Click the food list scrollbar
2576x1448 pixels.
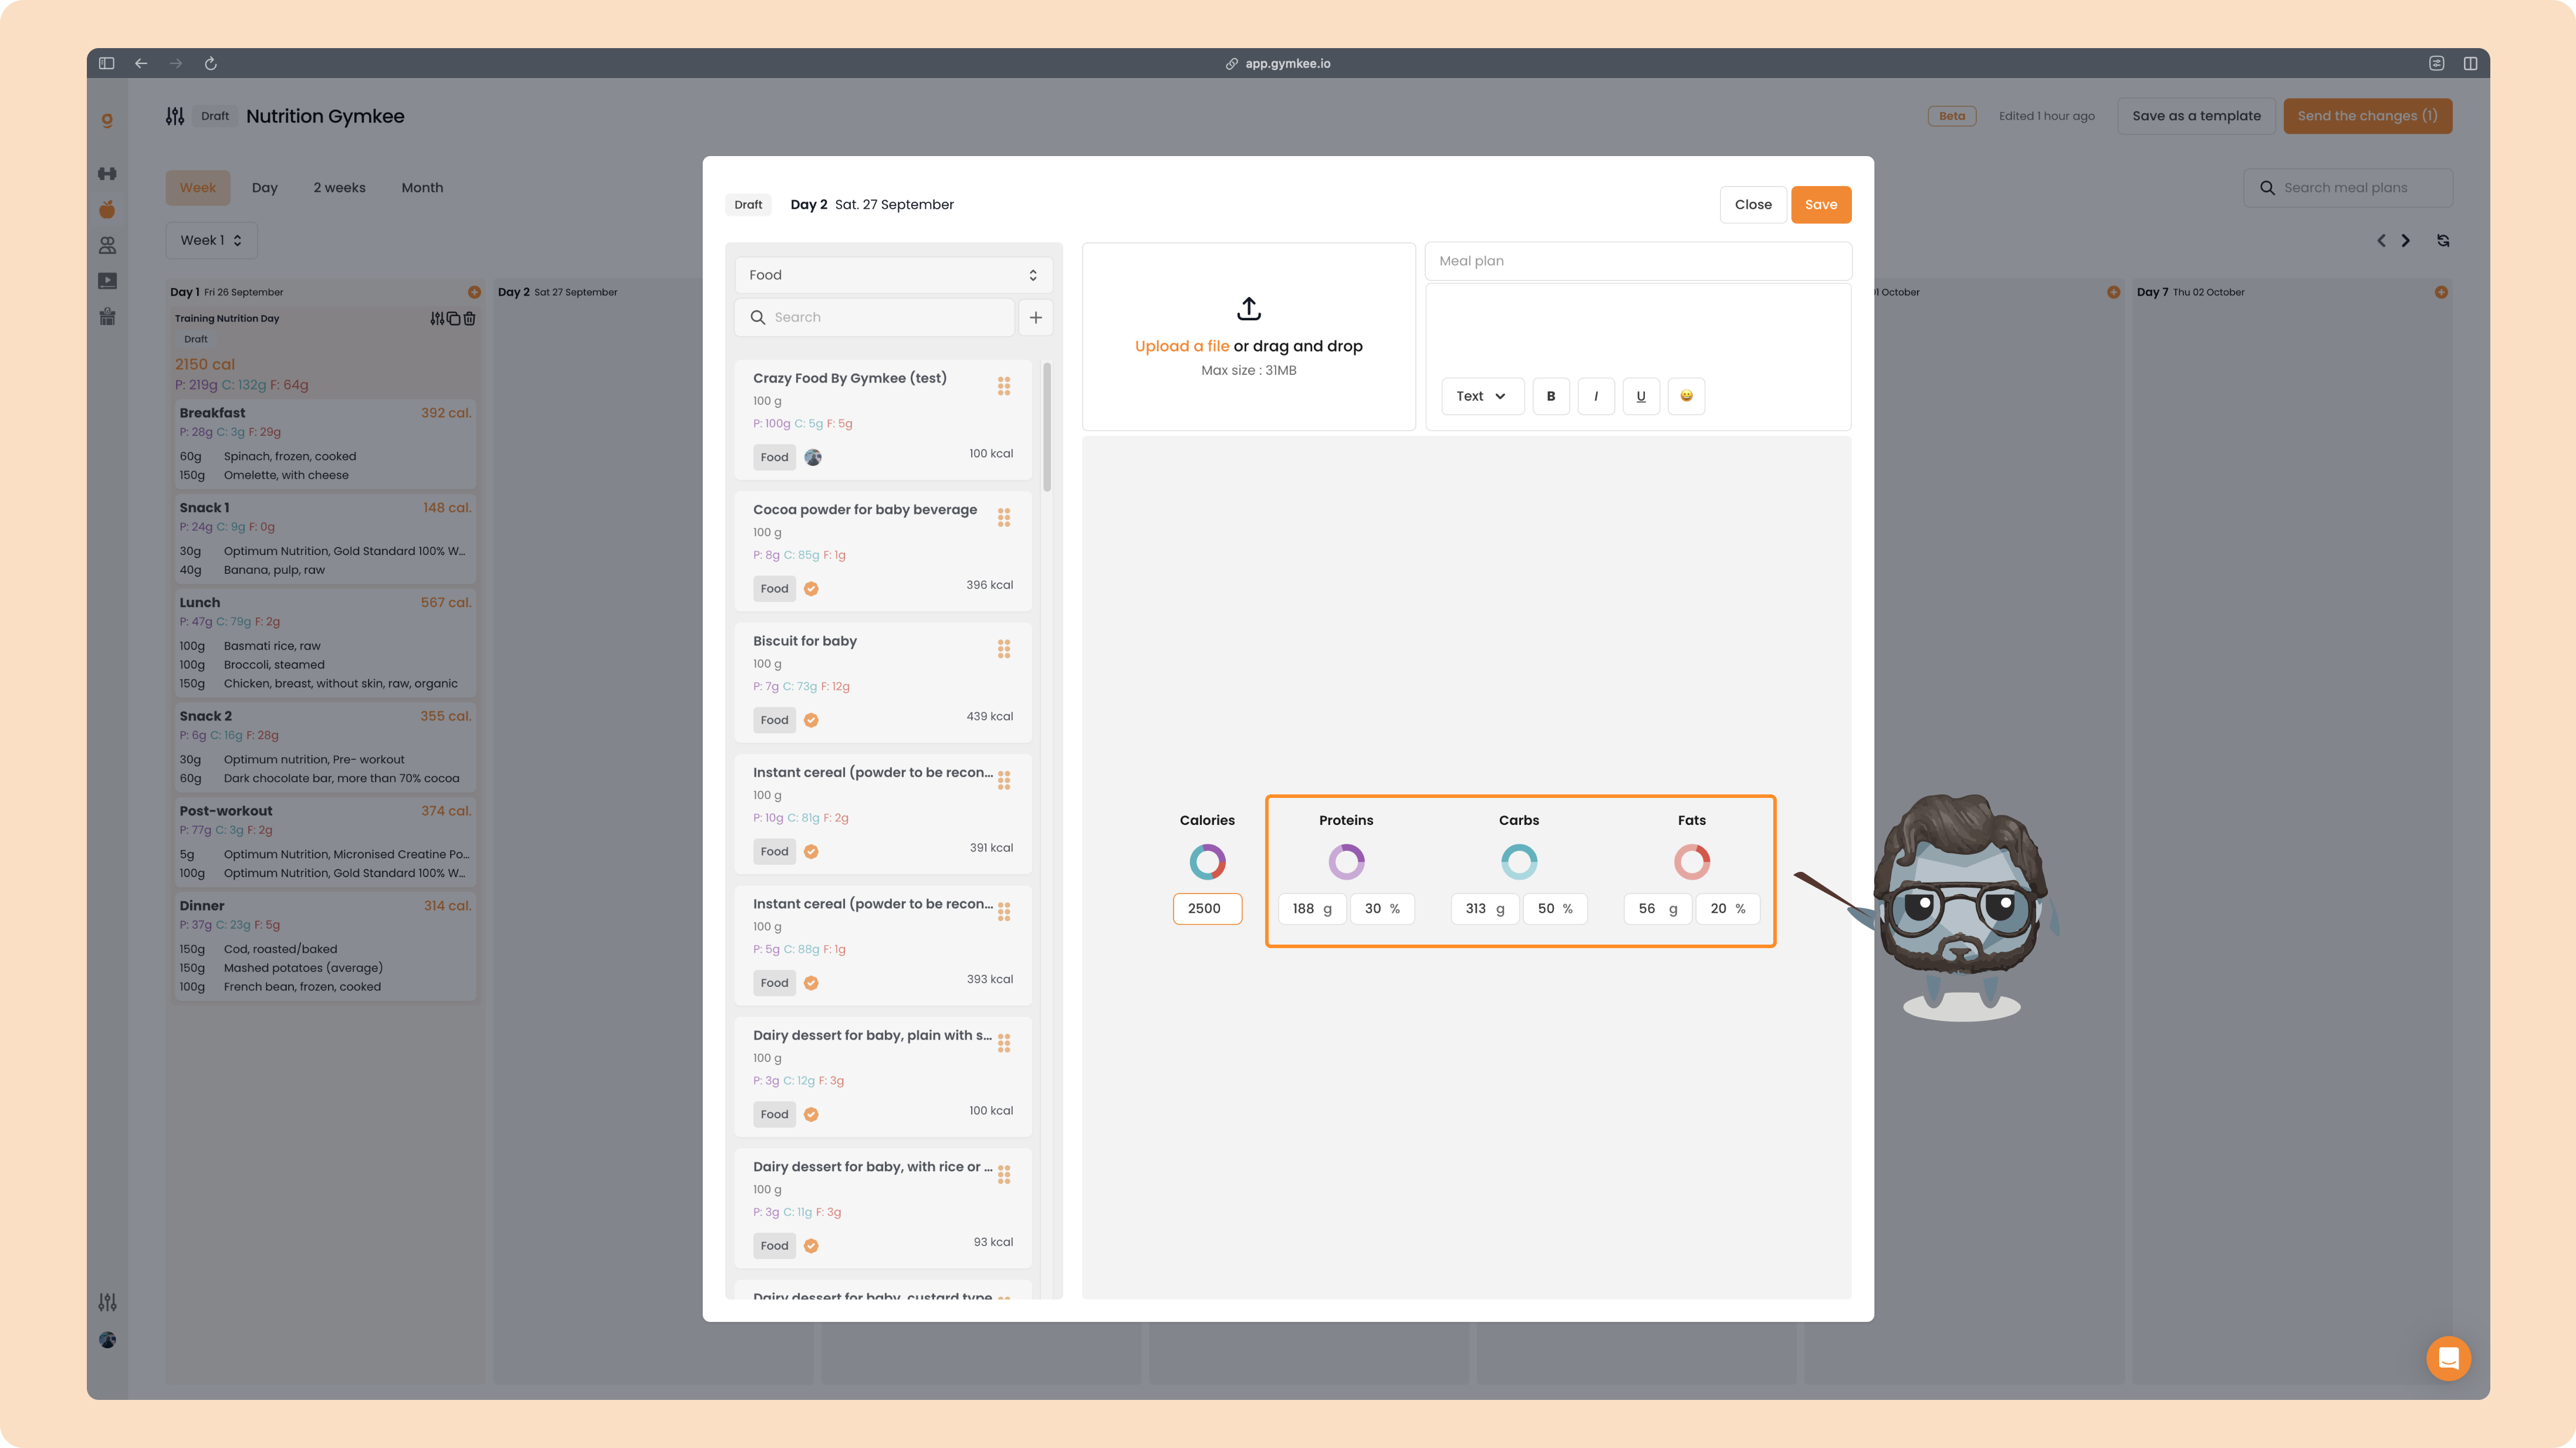pyautogui.click(x=1047, y=428)
